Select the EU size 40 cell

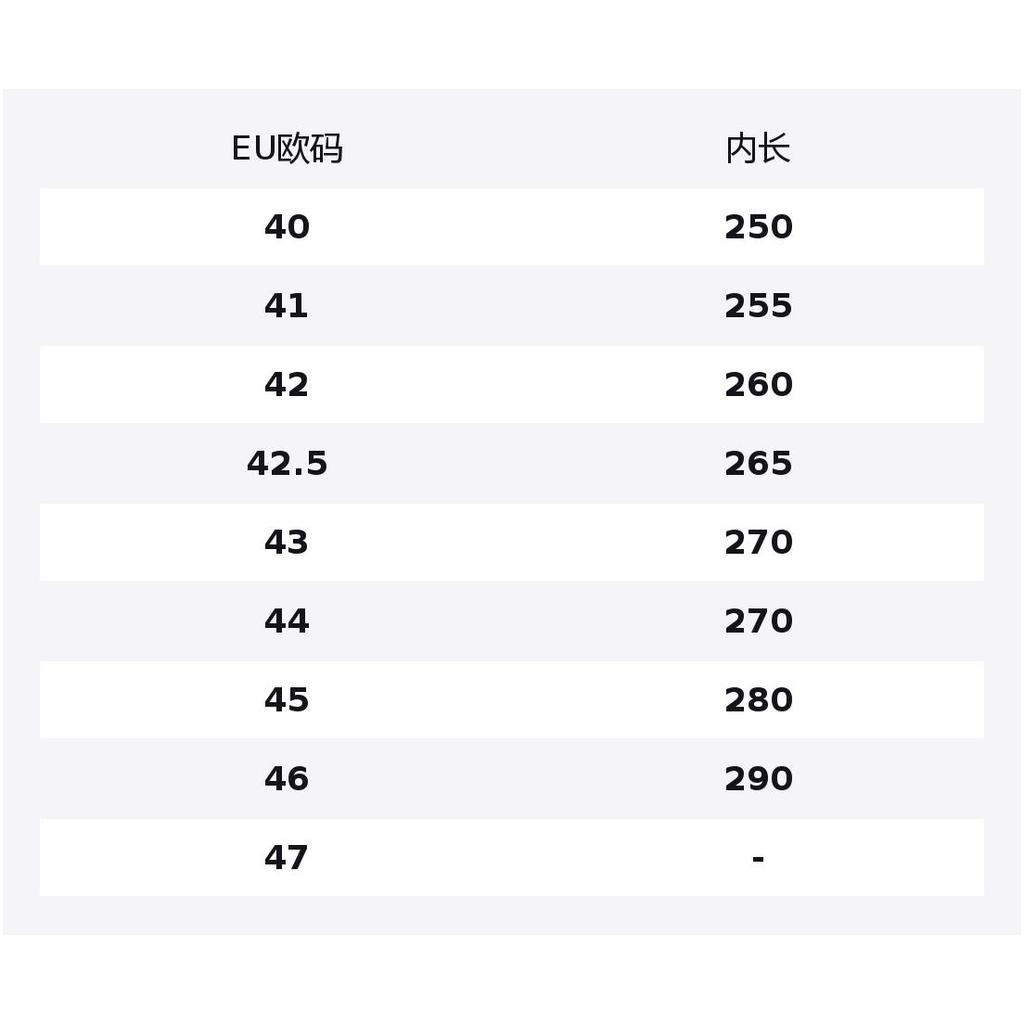[287, 227]
